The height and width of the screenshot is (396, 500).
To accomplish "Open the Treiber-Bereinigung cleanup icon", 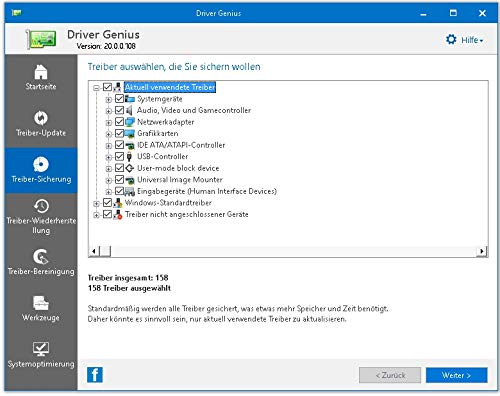I will coord(41,257).
